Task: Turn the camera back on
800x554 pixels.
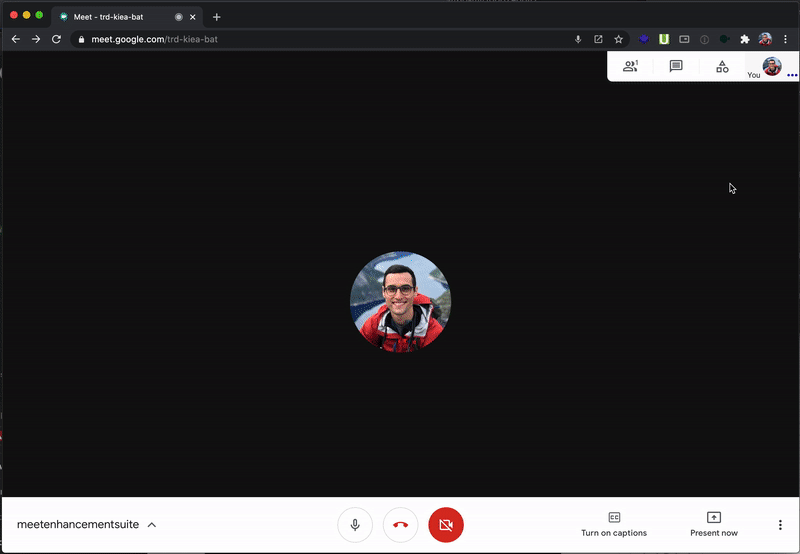Action: pos(446,525)
